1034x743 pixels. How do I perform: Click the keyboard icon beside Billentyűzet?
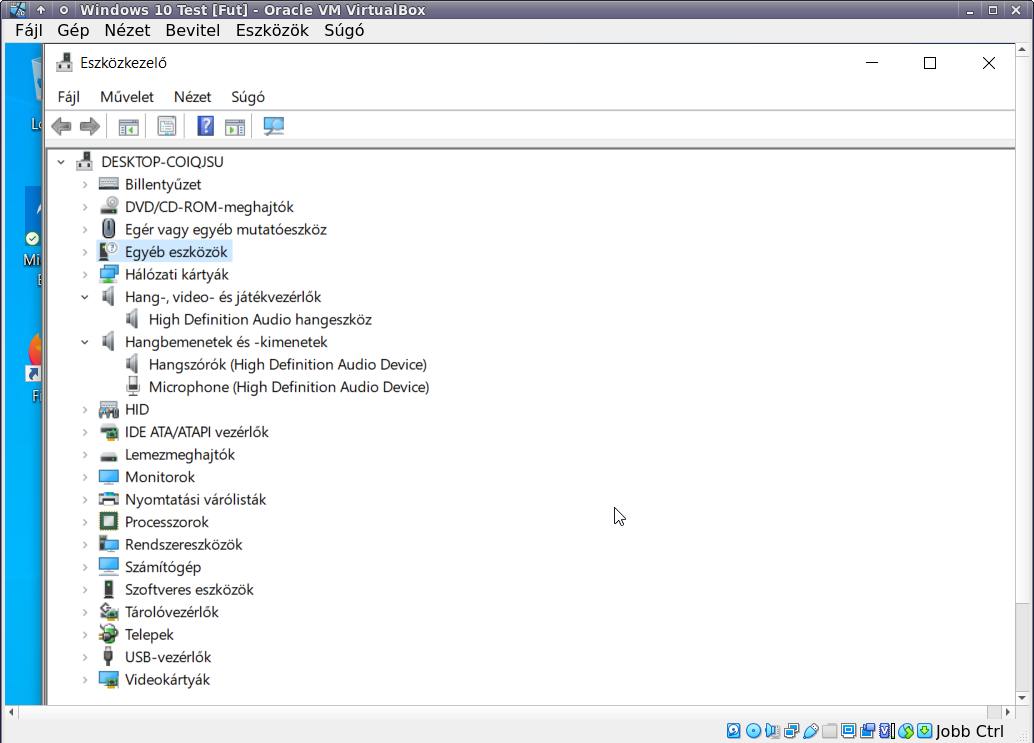pos(109,184)
